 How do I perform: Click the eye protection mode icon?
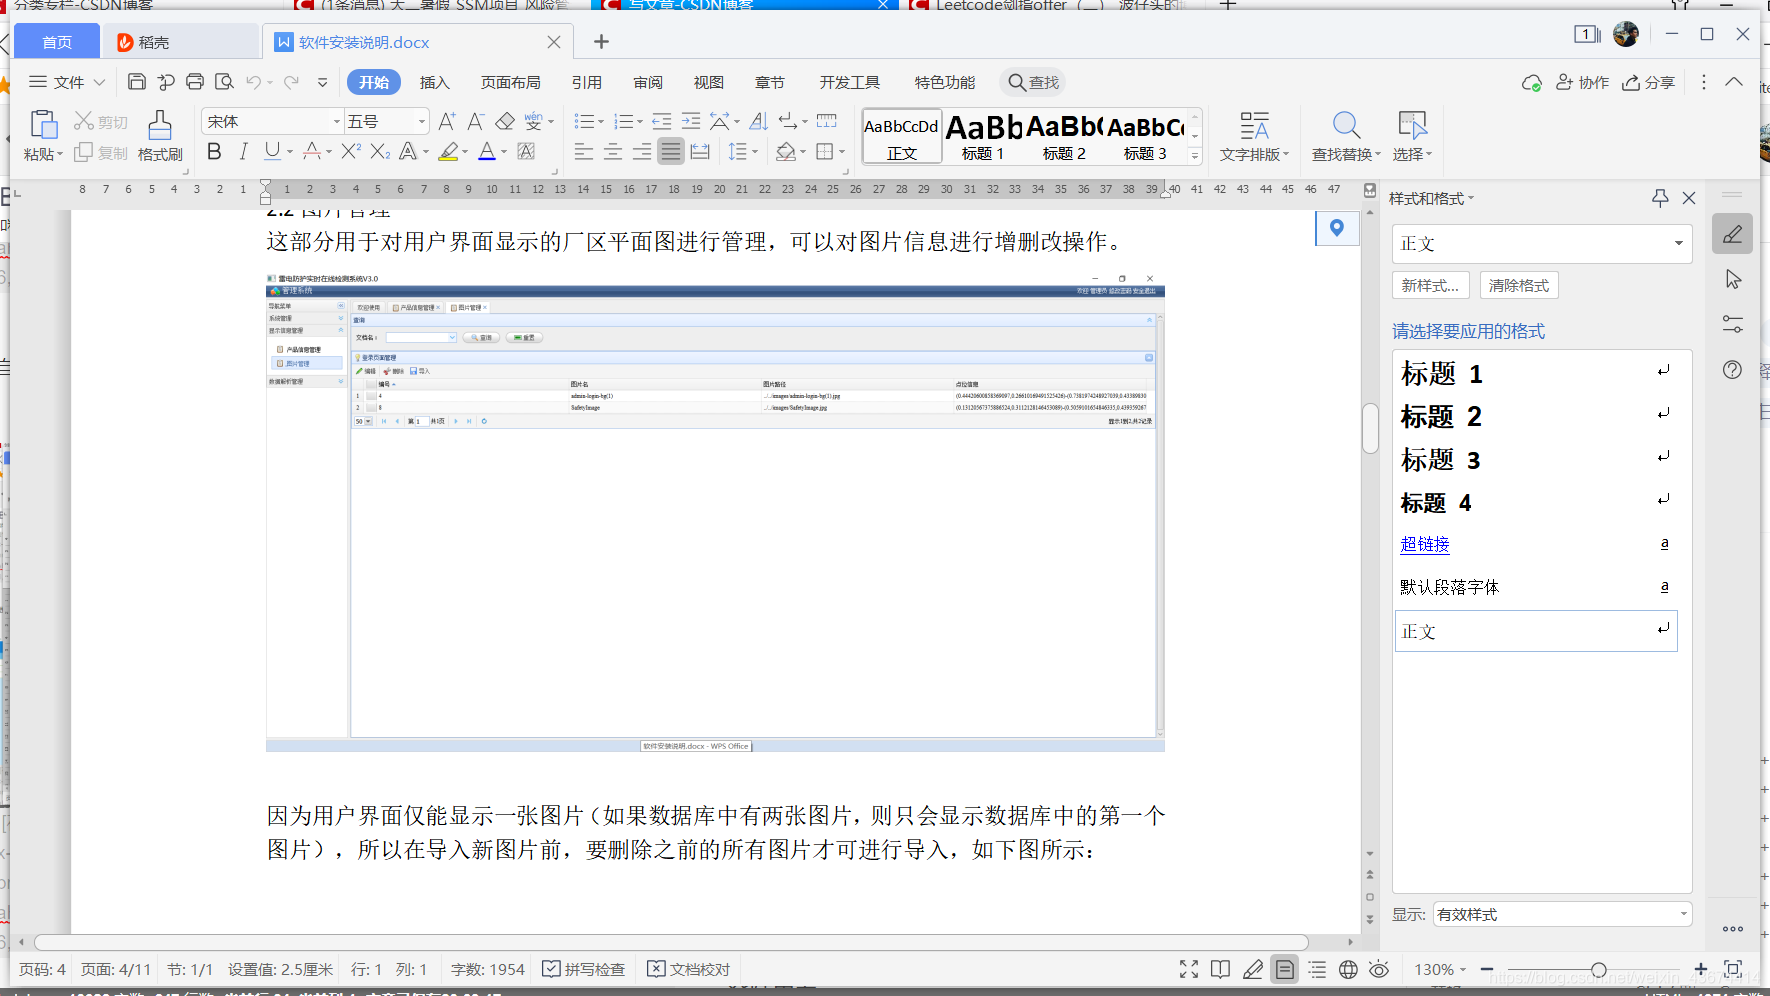[x=1379, y=969]
